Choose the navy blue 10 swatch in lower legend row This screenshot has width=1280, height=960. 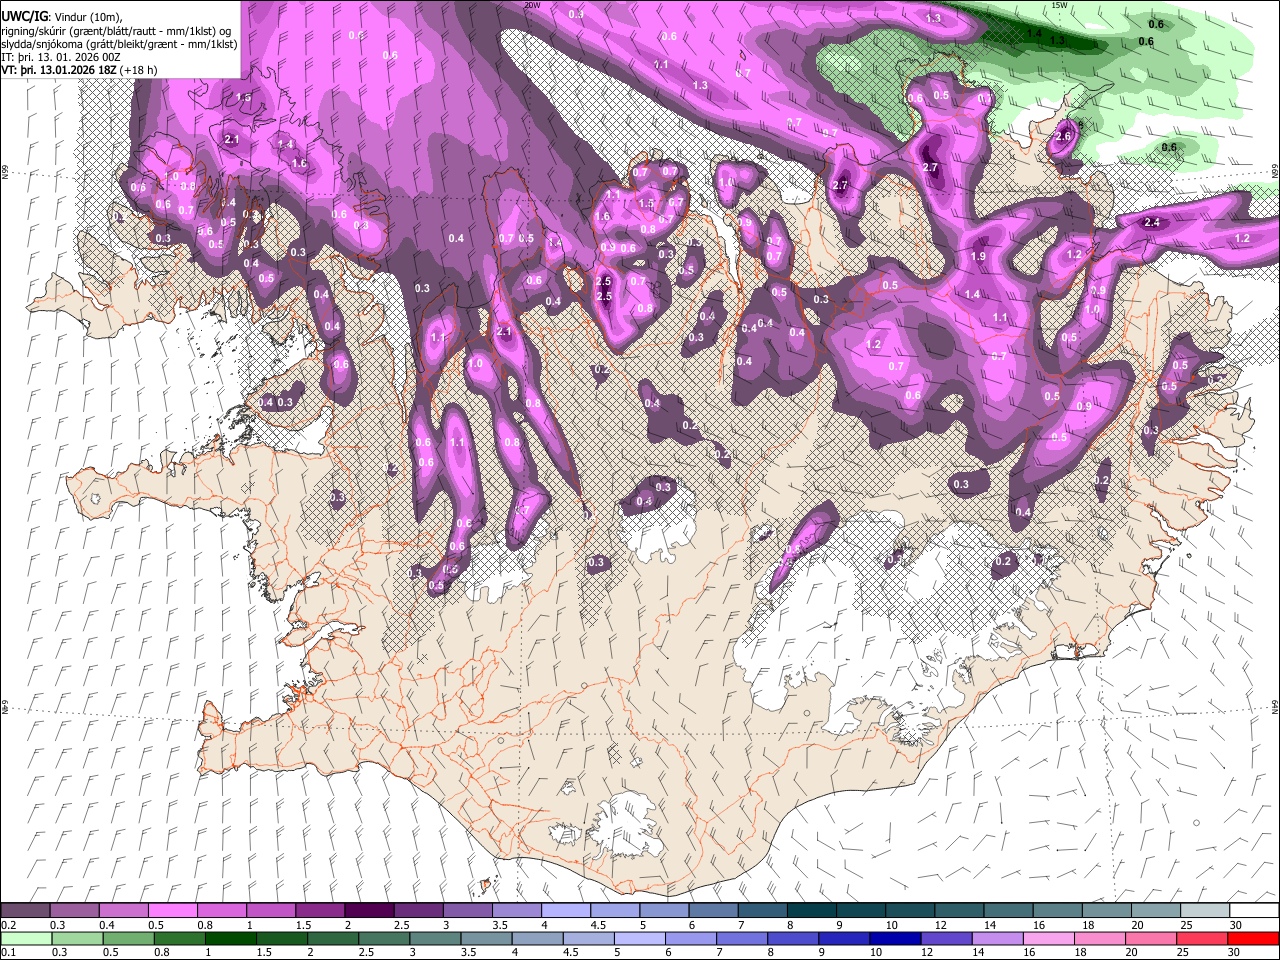pyautogui.click(x=894, y=938)
